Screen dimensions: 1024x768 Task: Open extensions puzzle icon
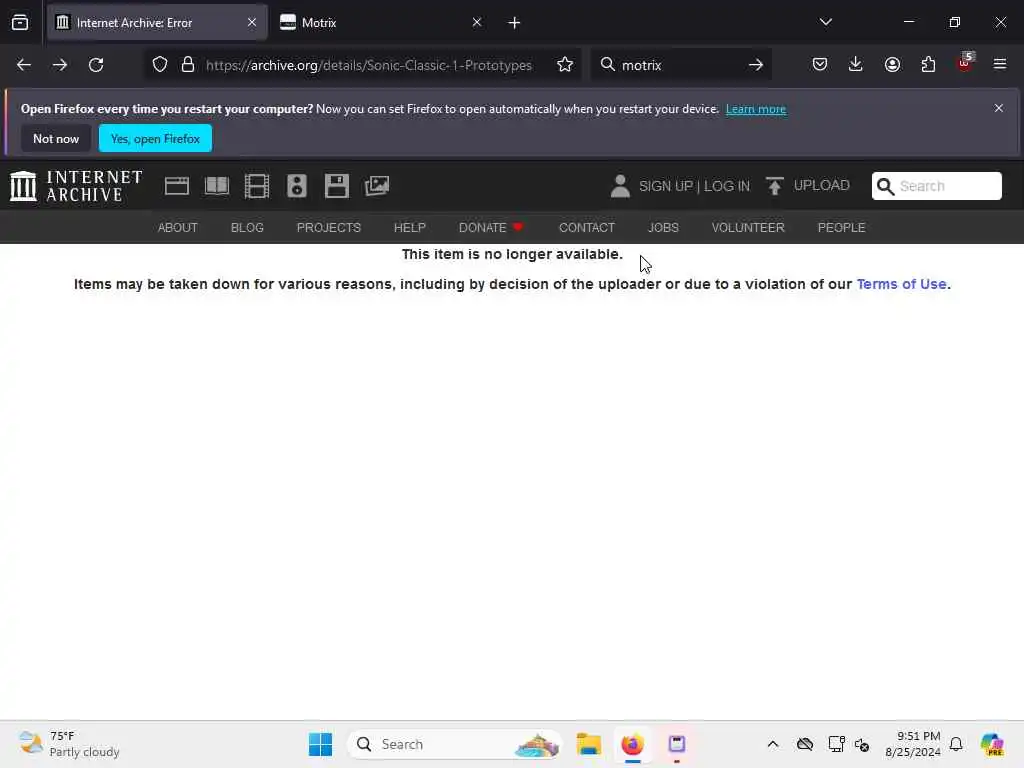[928, 65]
